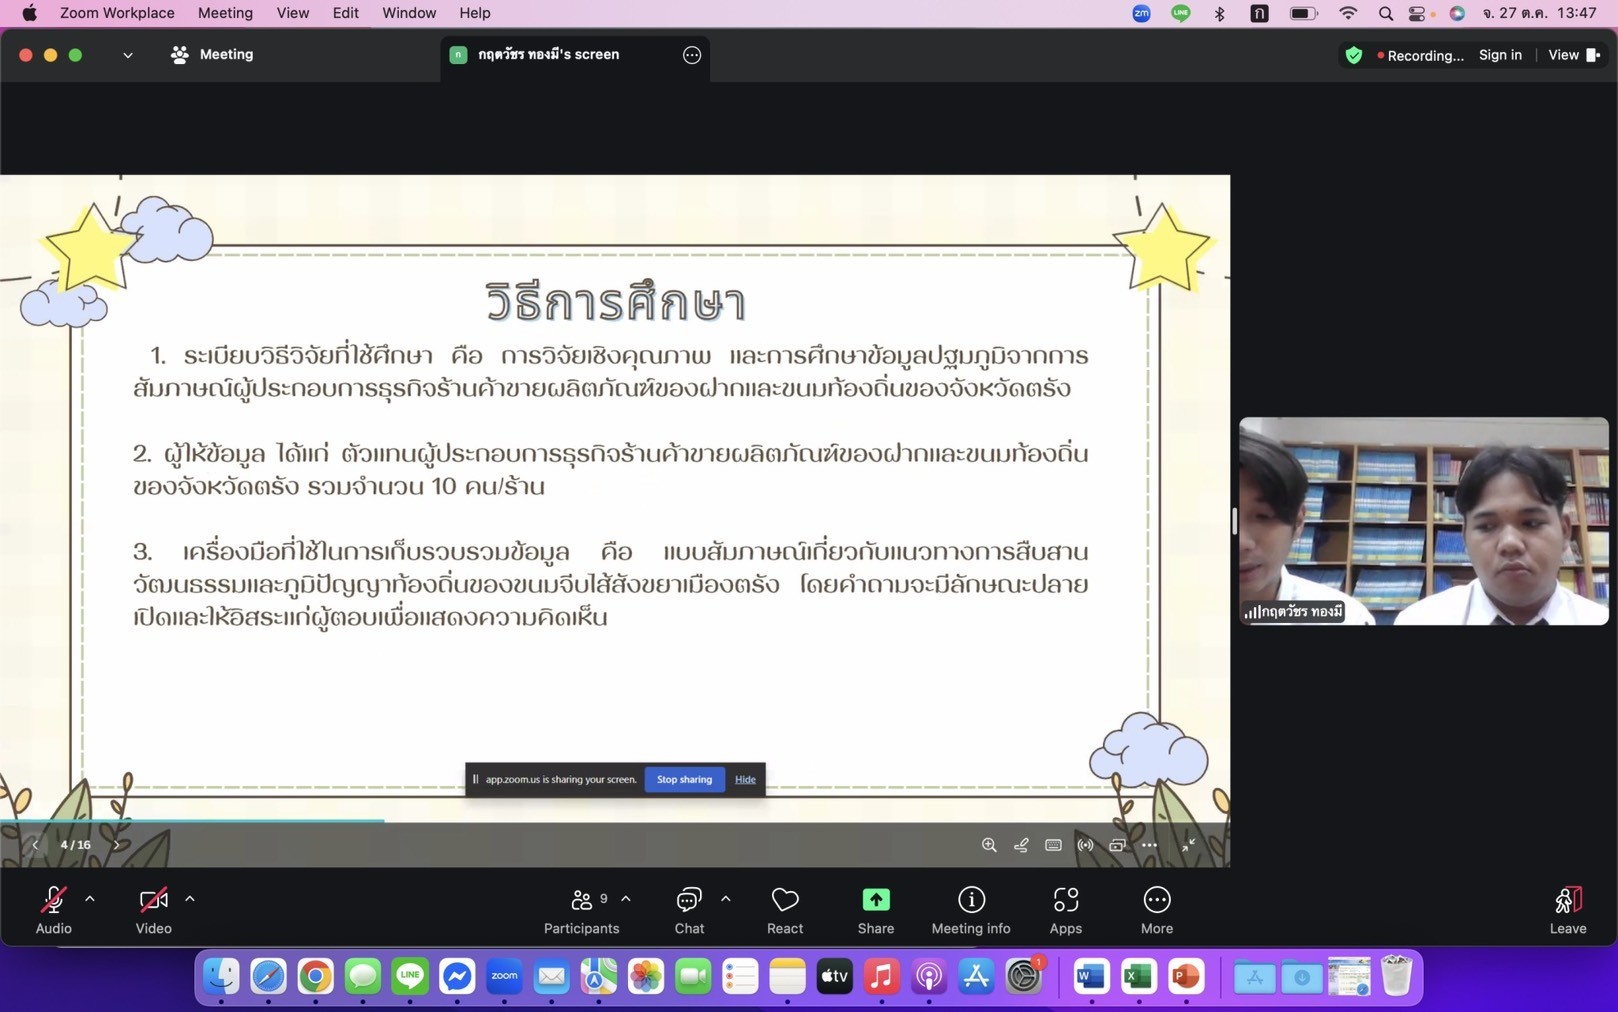
Task: Open the Meeting info panel
Action: coord(970,909)
